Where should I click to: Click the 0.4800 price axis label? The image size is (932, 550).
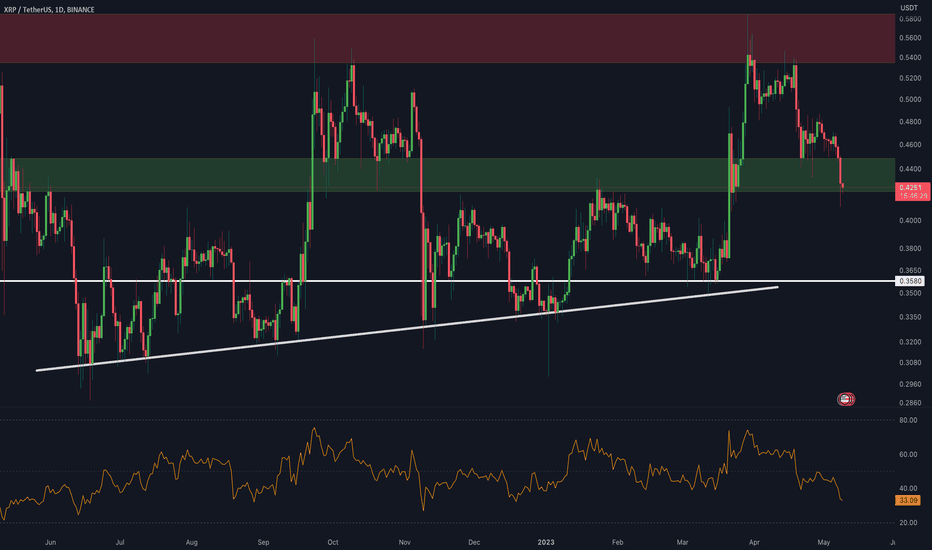(x=910, y=122)
